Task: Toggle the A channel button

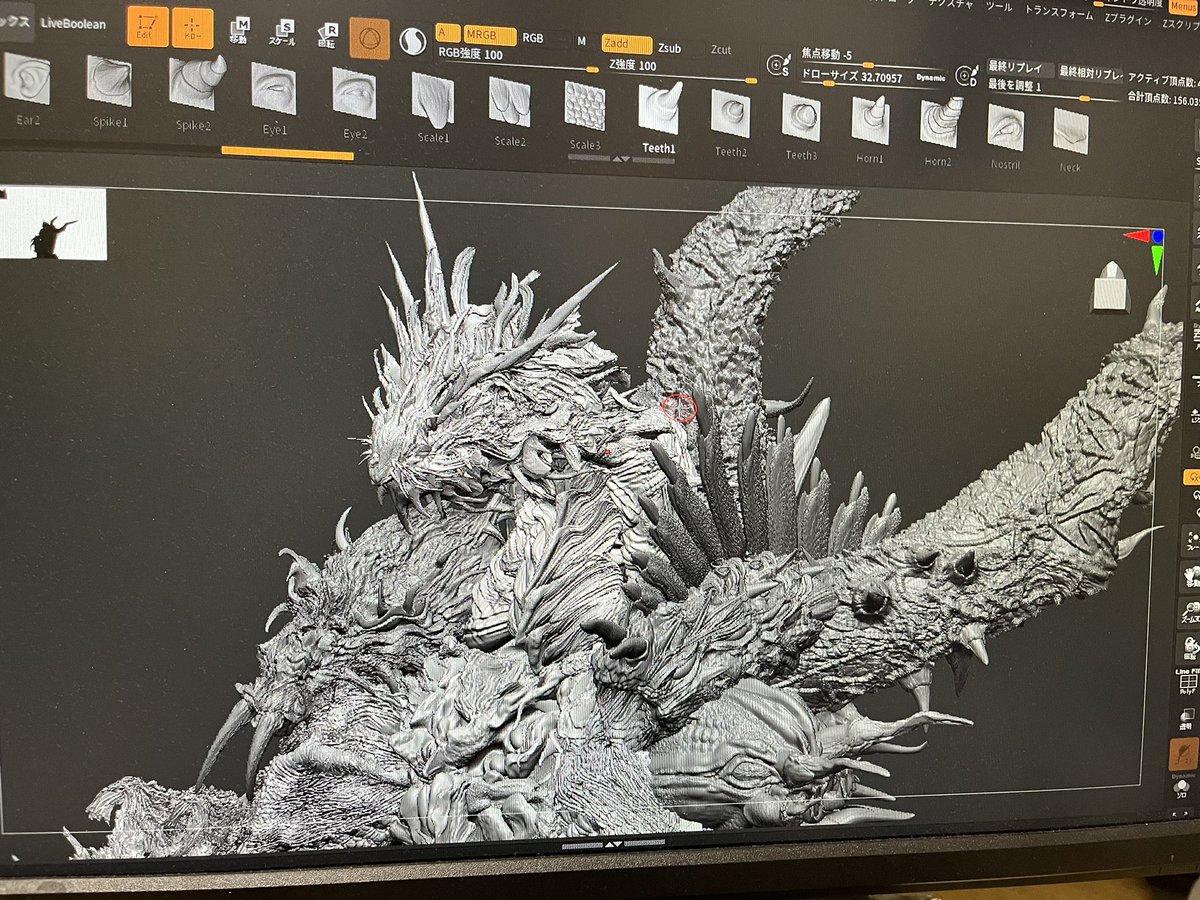Action: coord(447,33)
